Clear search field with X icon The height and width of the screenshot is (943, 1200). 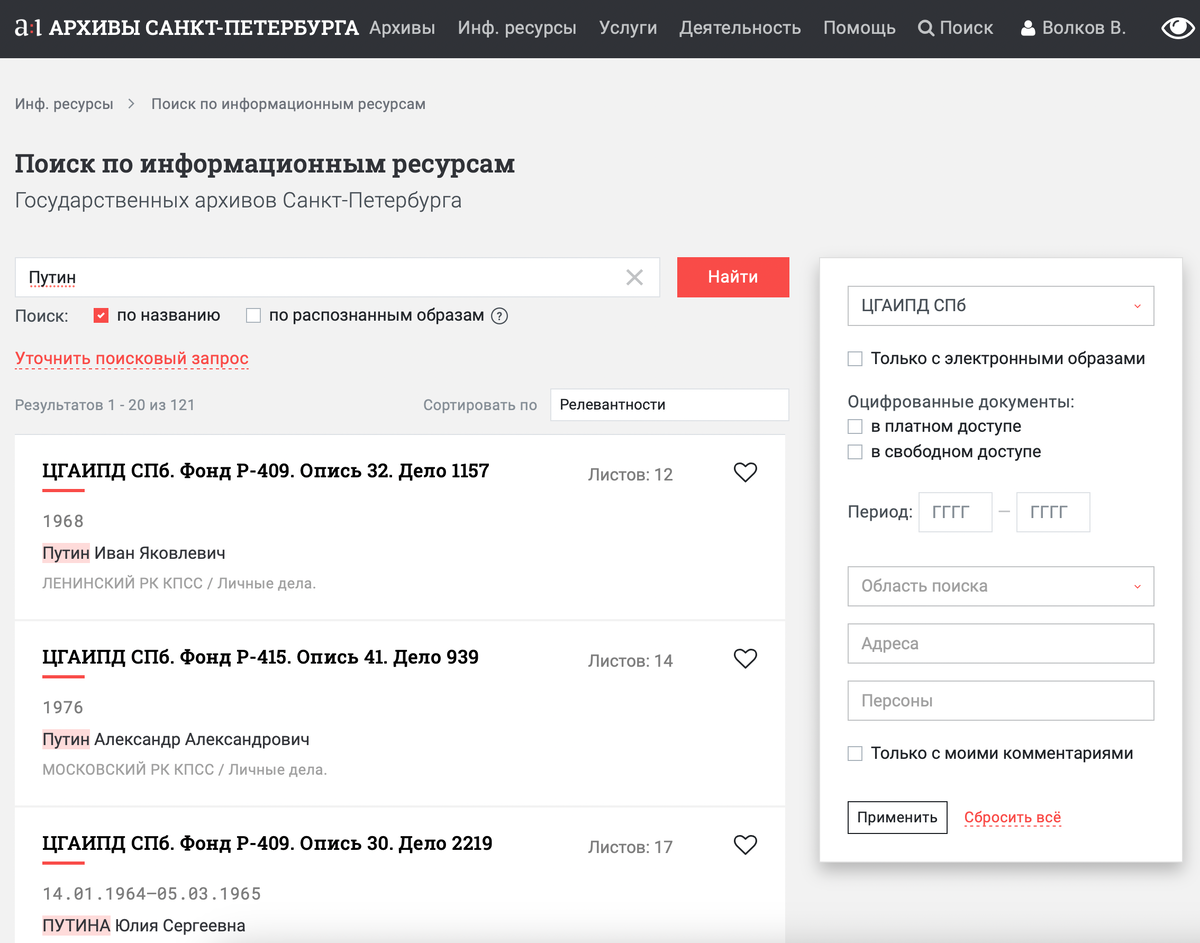tap(634, 278)
